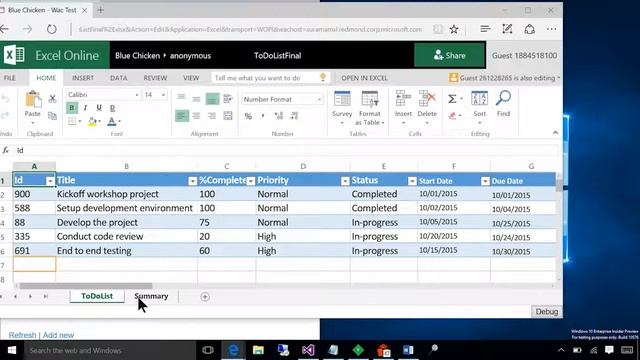Viewport: 640px width, 360px height.
Task: Click the browser refresh icon
Action: 51,29
